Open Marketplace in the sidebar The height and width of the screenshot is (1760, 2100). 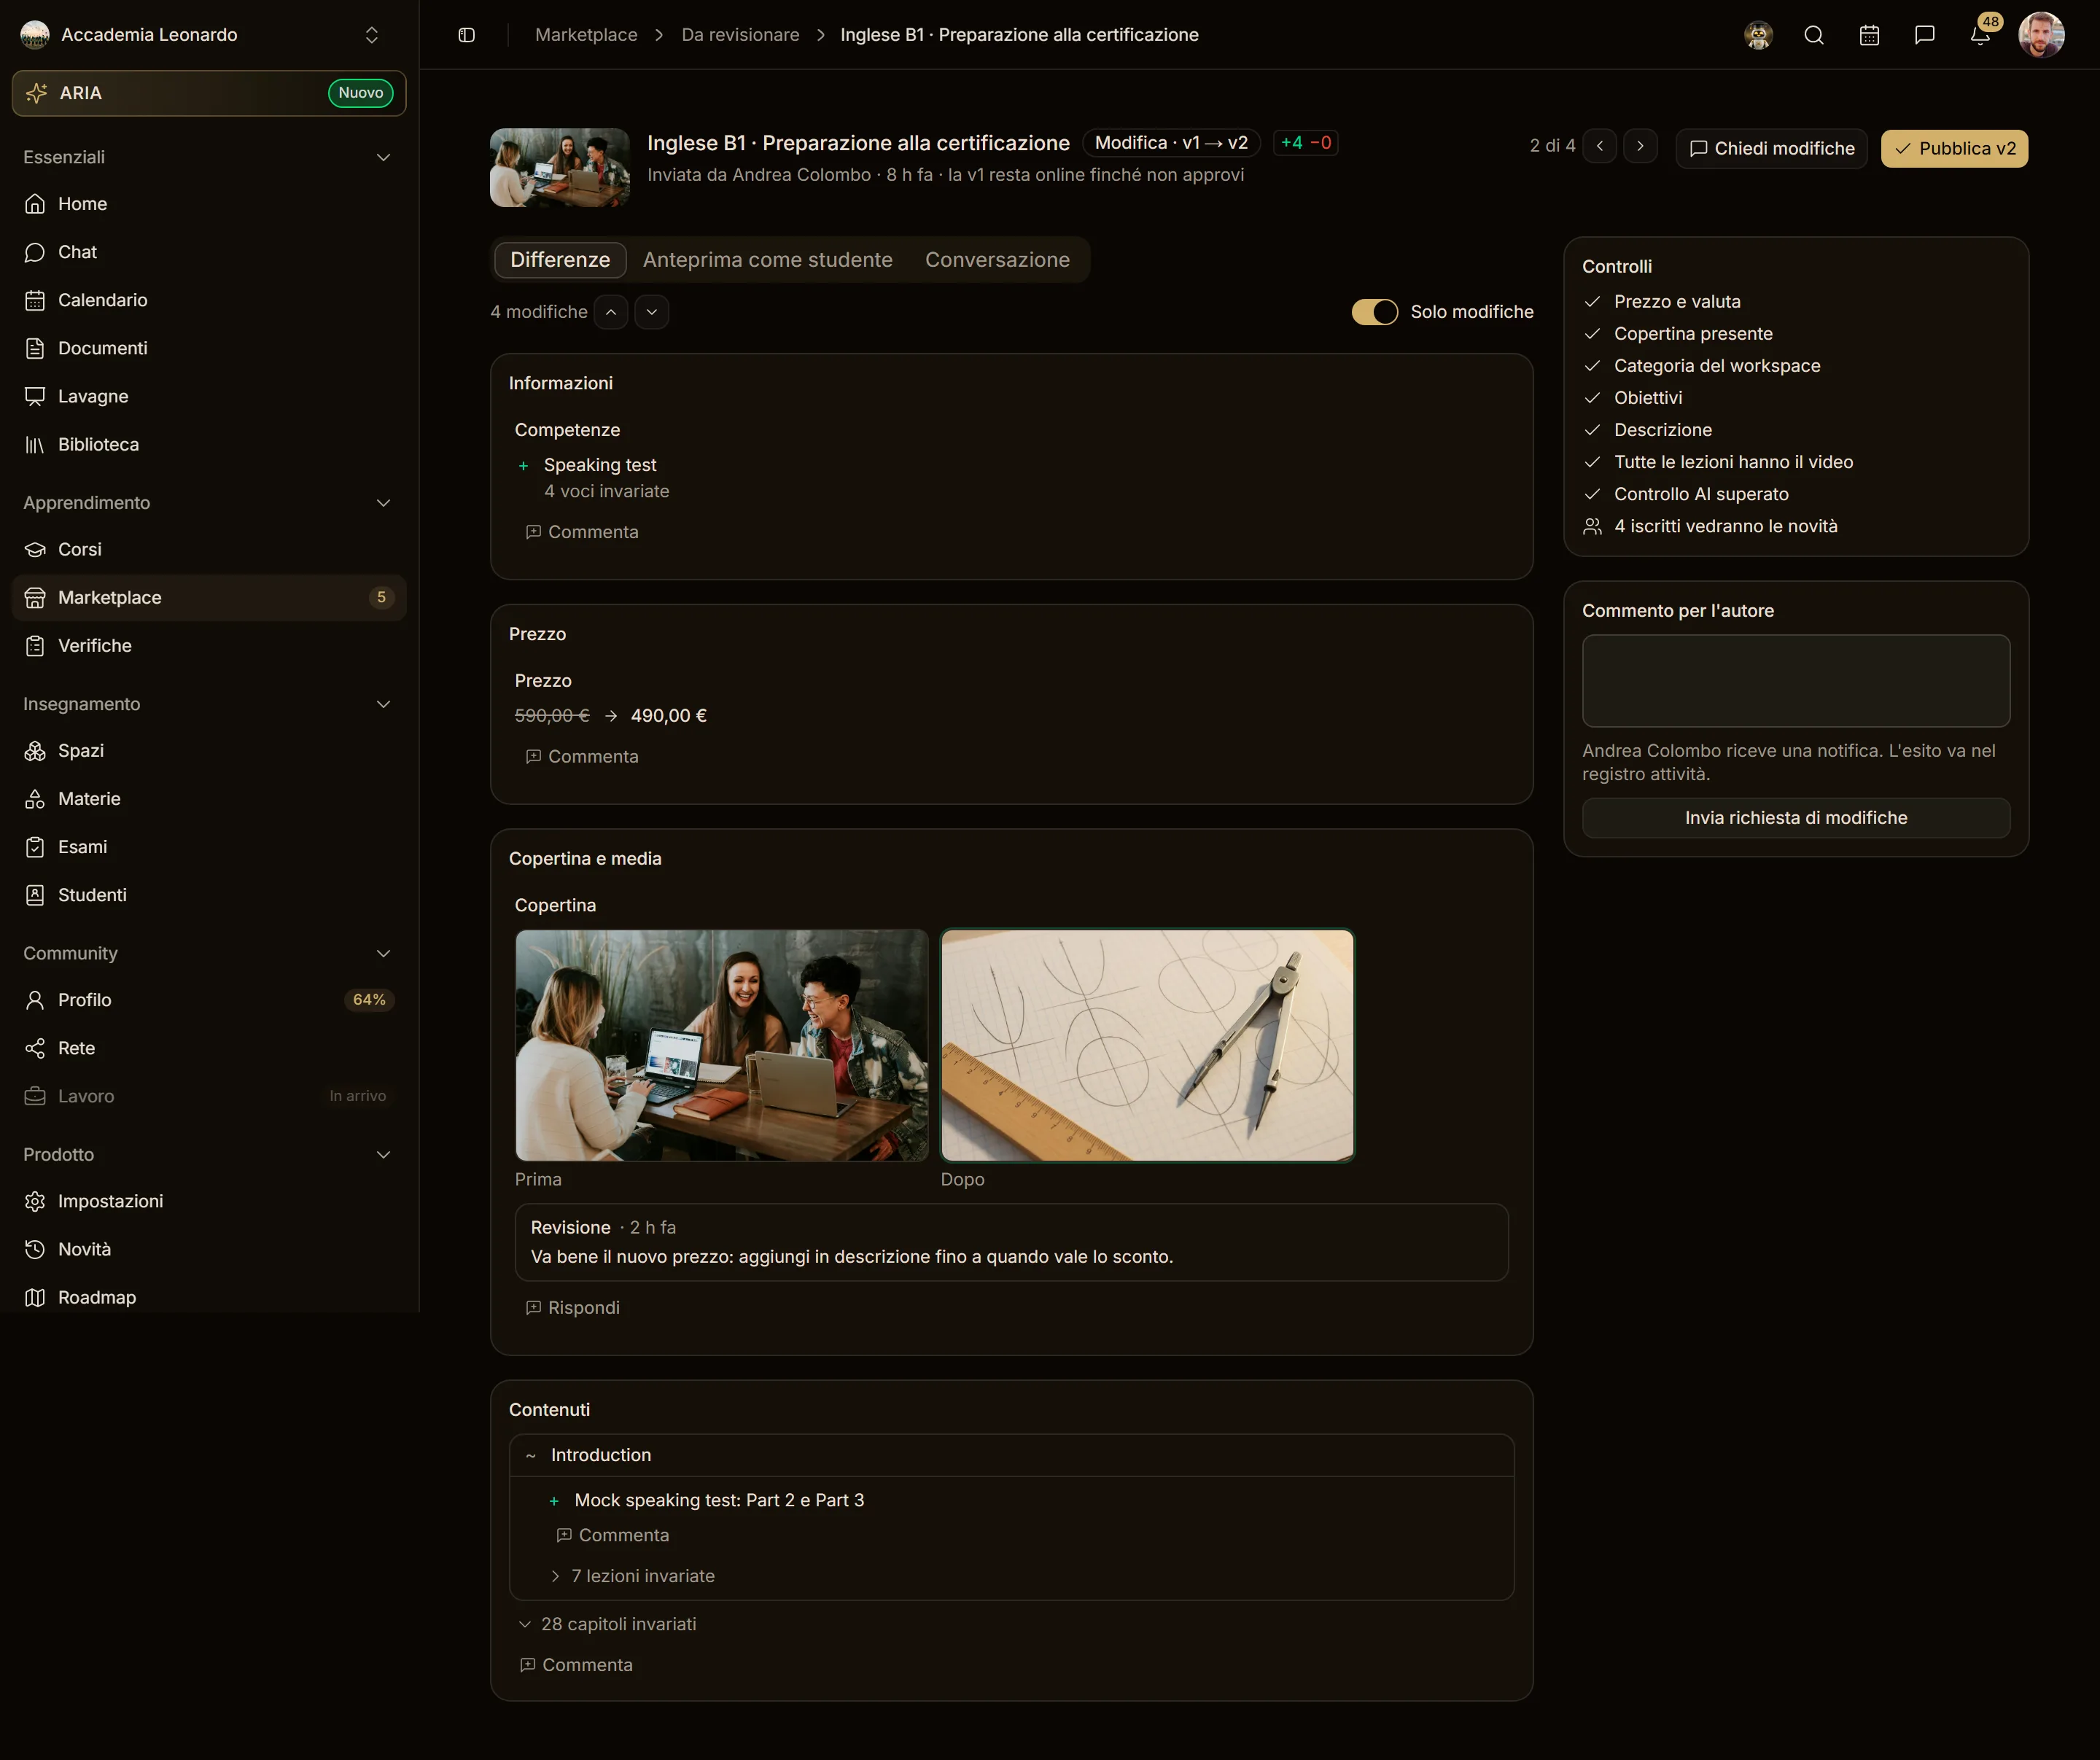click(x=209, y=598)
